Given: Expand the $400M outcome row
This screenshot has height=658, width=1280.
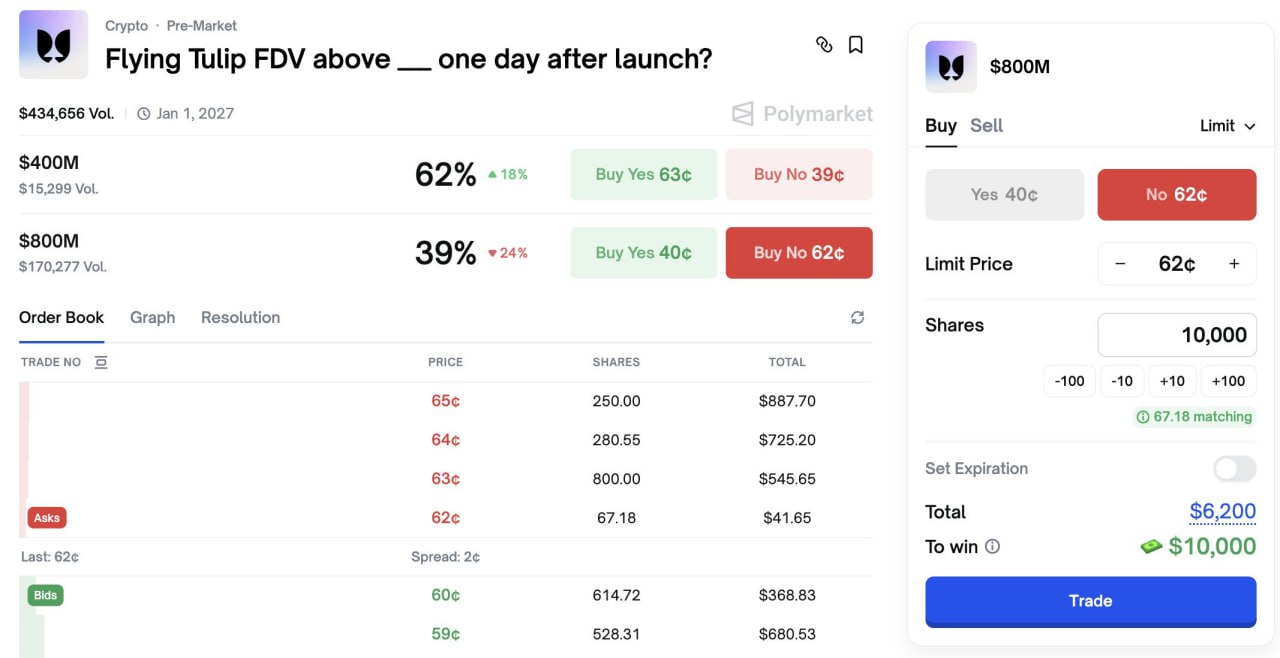Looking at the screenshot, I should [200, 174].
